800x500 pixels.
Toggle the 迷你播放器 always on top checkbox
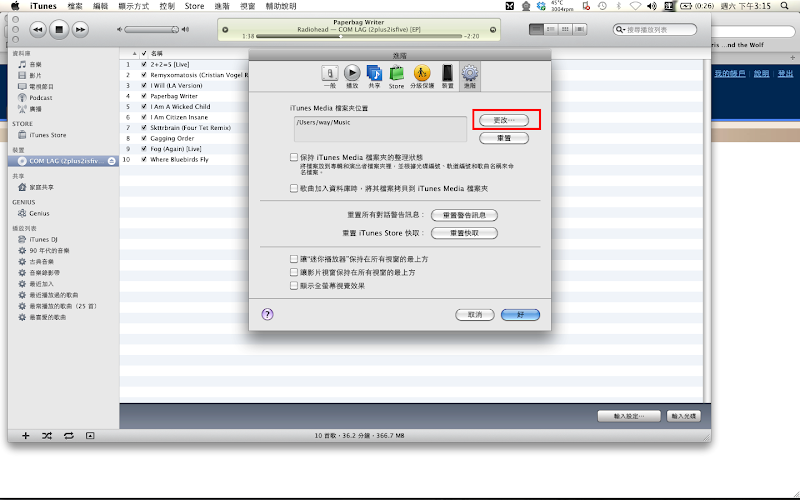coord(294,259)
